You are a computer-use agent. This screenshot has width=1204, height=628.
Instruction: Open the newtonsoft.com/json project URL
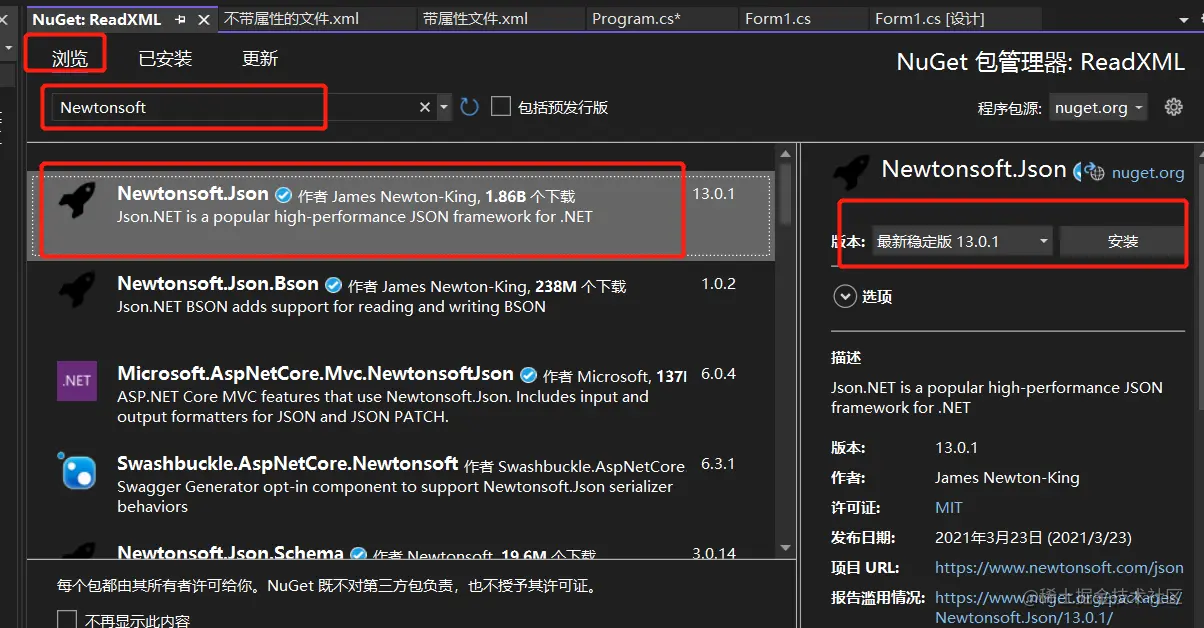coord(1059,567)
